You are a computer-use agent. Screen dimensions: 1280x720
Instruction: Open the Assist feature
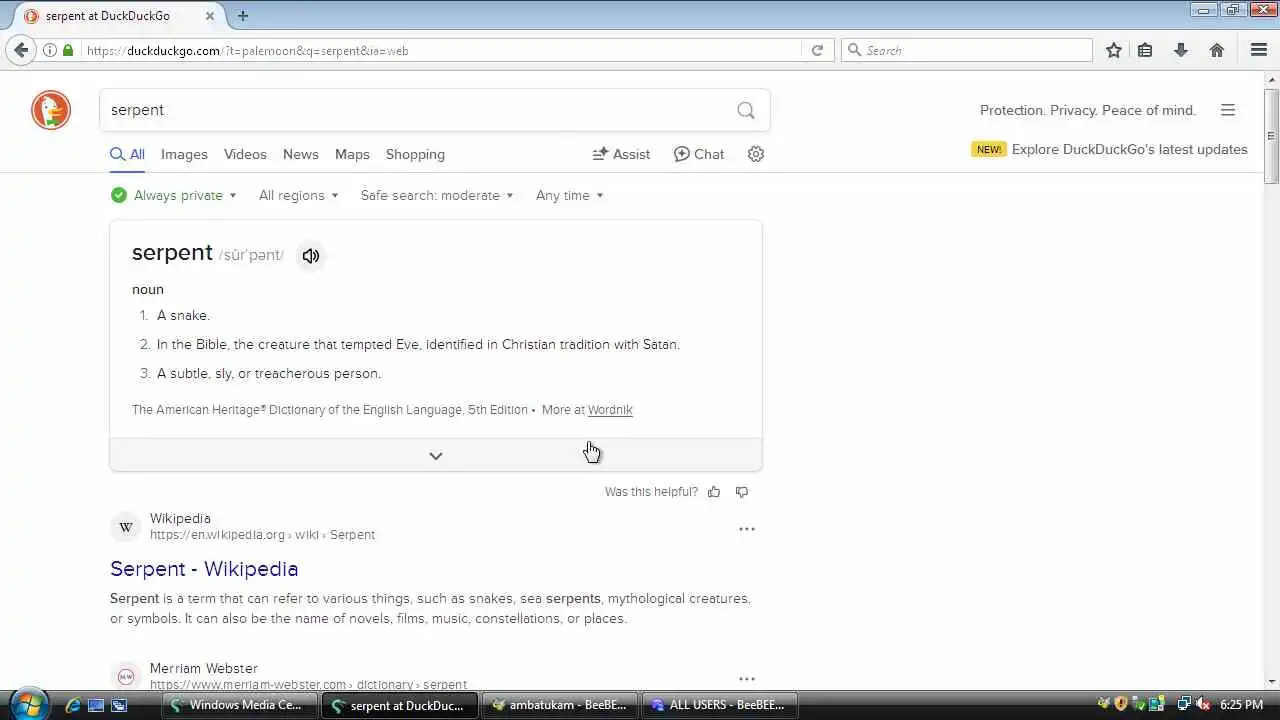[621, 154]
